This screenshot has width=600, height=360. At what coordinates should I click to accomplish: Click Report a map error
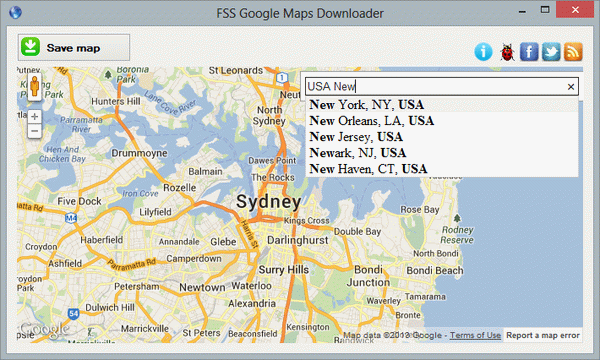coord(543,336)
